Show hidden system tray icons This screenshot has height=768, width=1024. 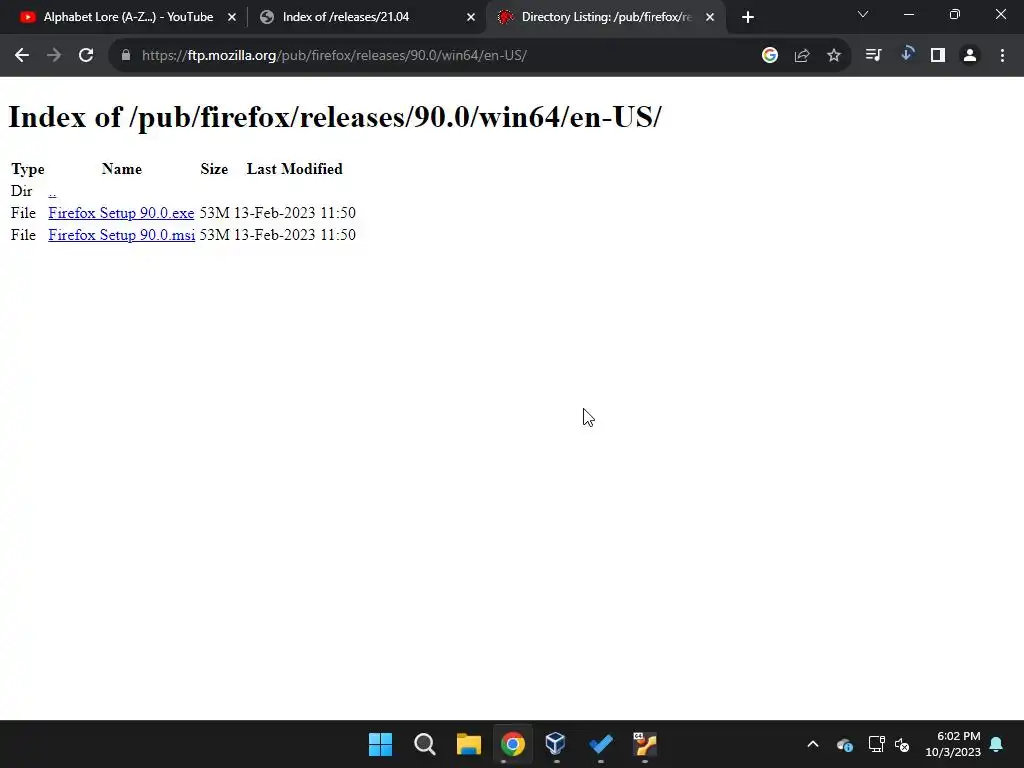tap(813, 744)
